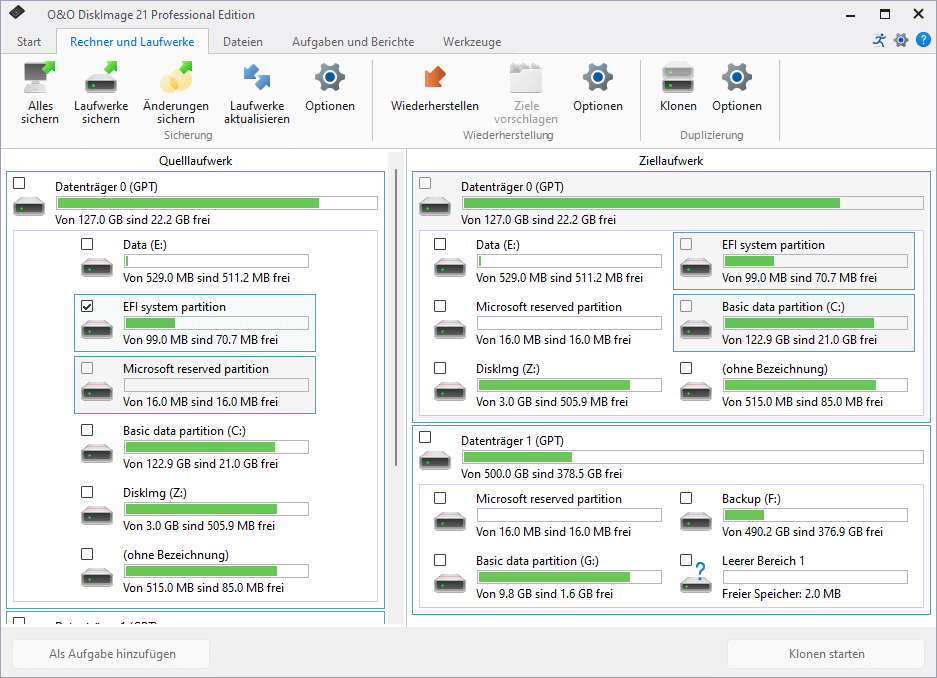Uncheck source EFI system partition checkbox
Screen dimensions: 937x678
click(x=87, y=306)
